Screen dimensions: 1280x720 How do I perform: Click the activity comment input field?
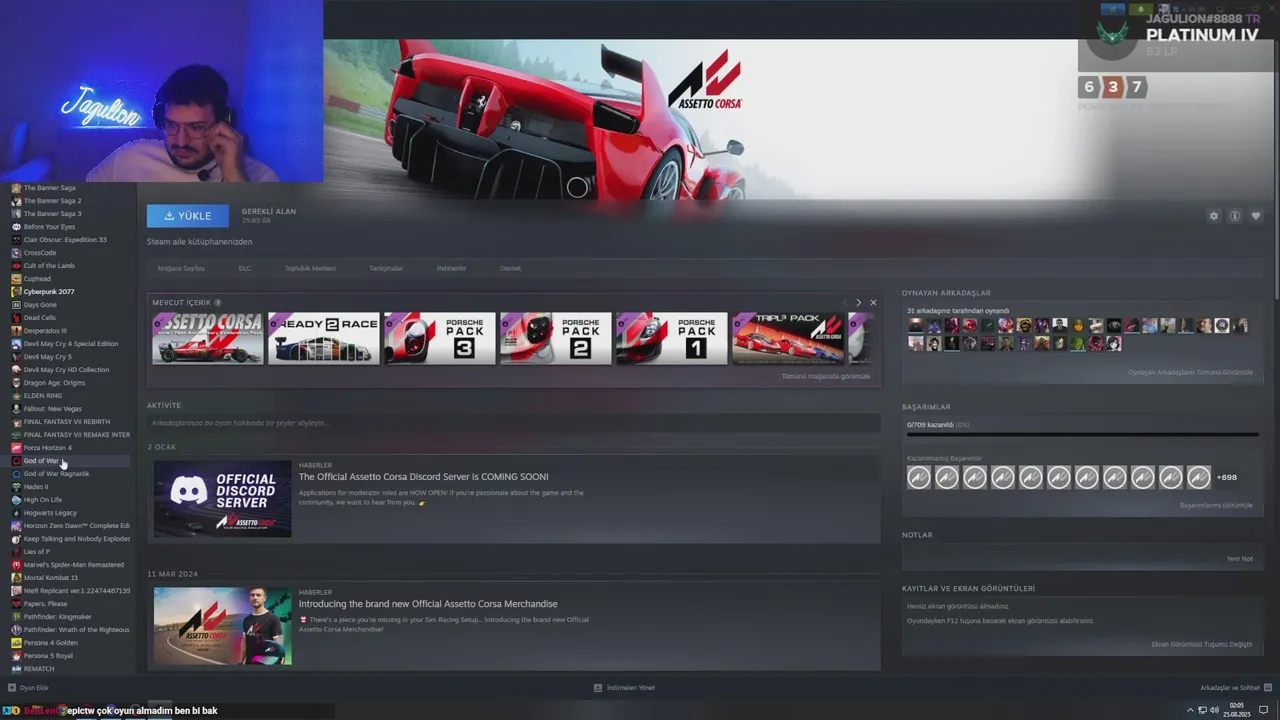click(x=513, y=423)
